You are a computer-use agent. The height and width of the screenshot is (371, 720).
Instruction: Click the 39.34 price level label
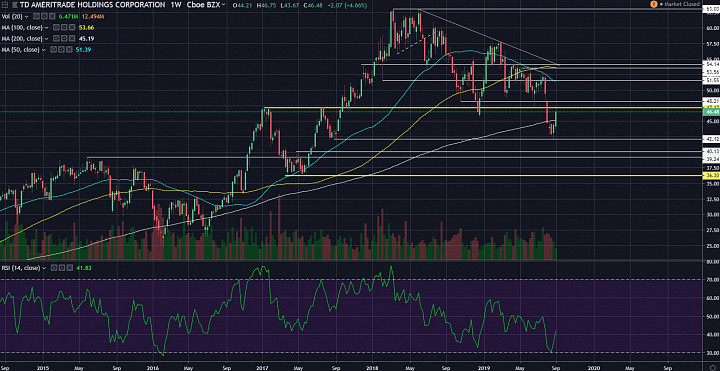711,159
